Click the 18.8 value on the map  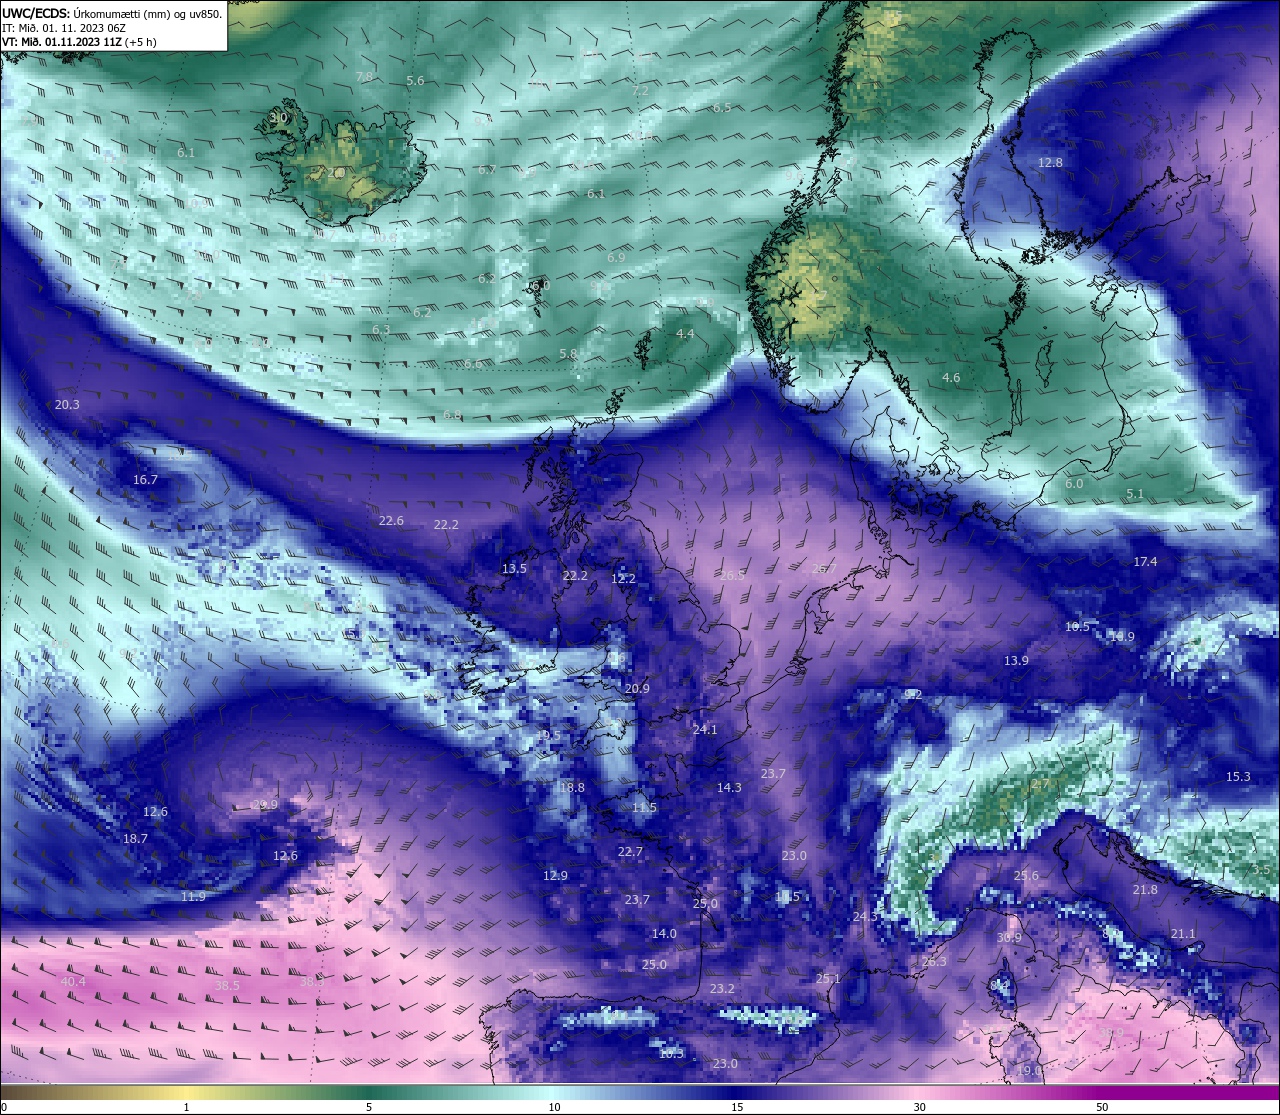click(x=572, y=788)
